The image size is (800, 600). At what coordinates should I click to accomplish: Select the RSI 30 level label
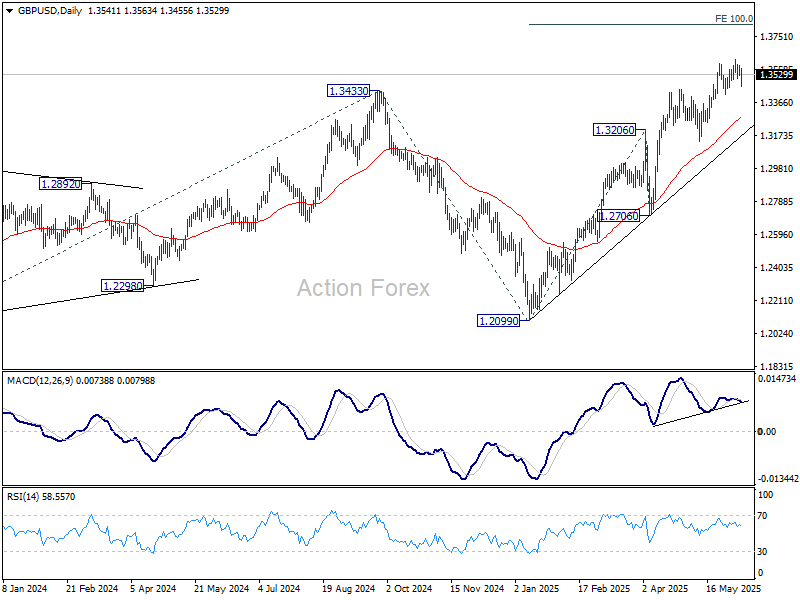(762, 552)
